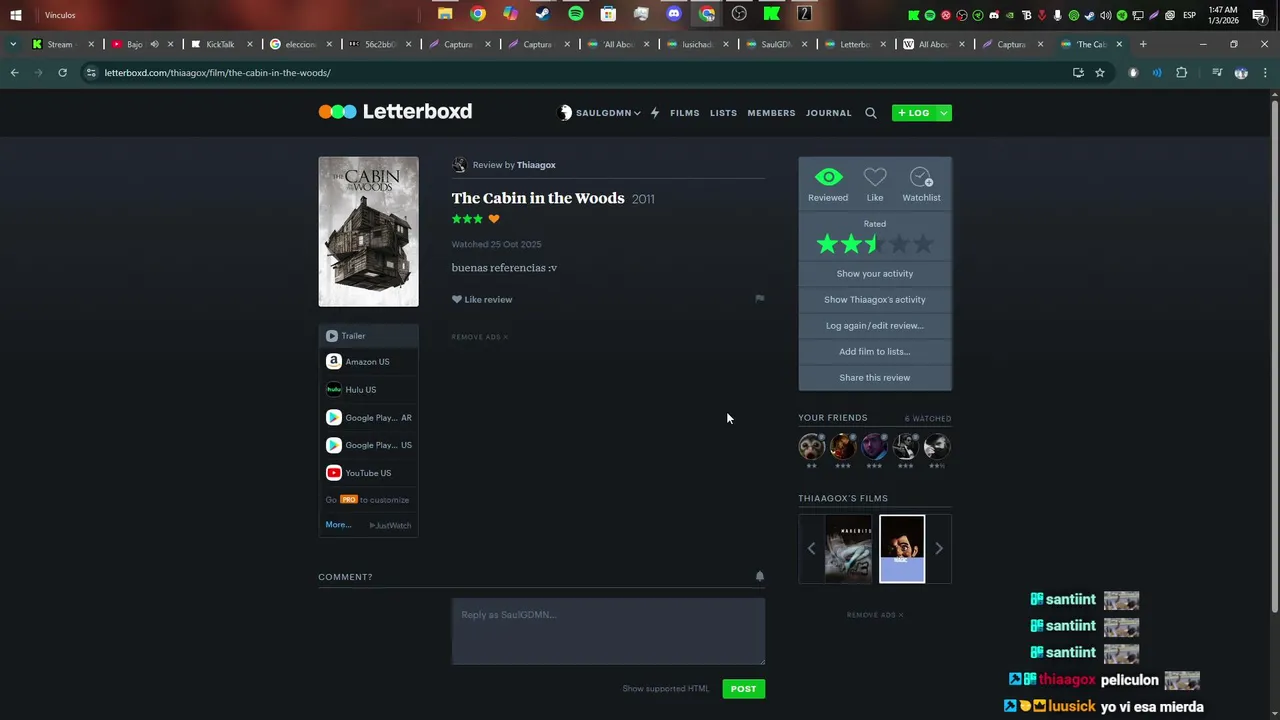
Task: Click Thiaagox's small avatar beside Review by
Action: click(x=459, y=165)
